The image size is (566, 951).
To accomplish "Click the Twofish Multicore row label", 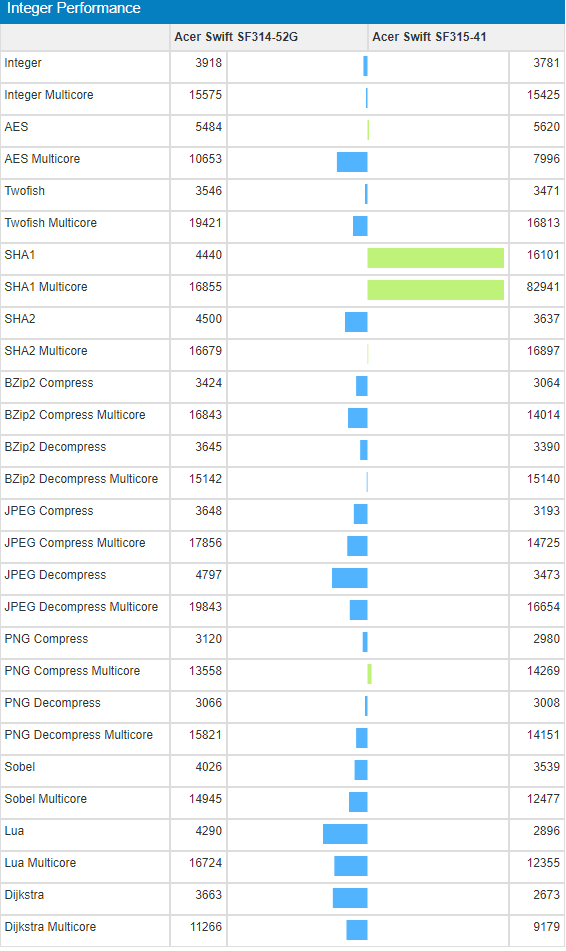I will pyautogui.click(x=51, y=223).
